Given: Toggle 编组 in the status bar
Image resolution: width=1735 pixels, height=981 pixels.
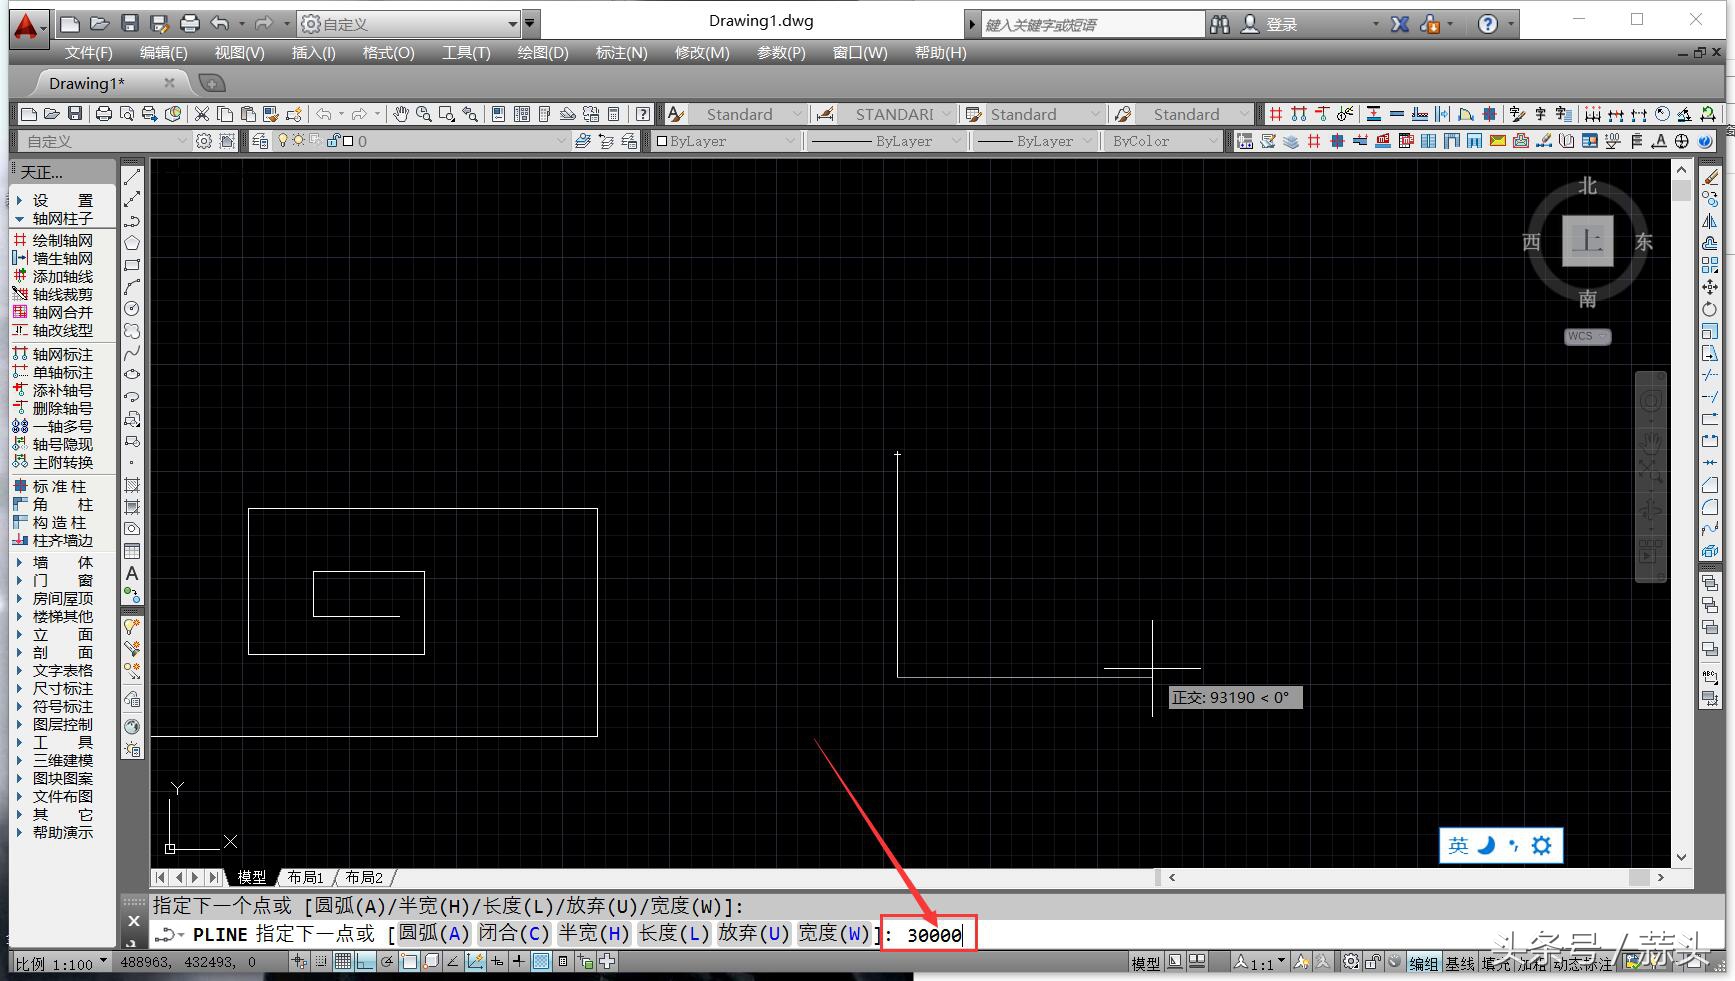Looking at the screenshot, I should (x=1423, y=963).
